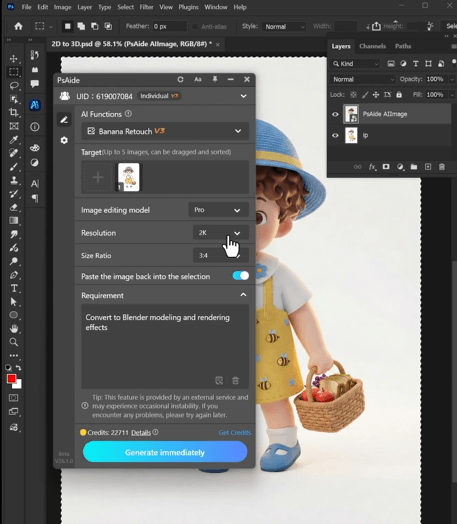Select the Pen tool
The height and width of the screenshot is (524, 457).
(14, 275)
